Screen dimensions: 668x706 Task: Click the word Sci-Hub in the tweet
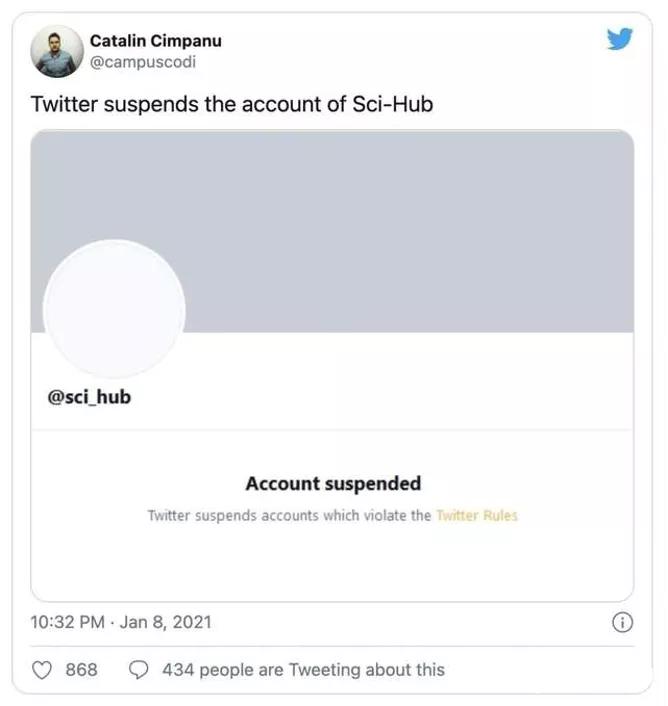point(392,104)
